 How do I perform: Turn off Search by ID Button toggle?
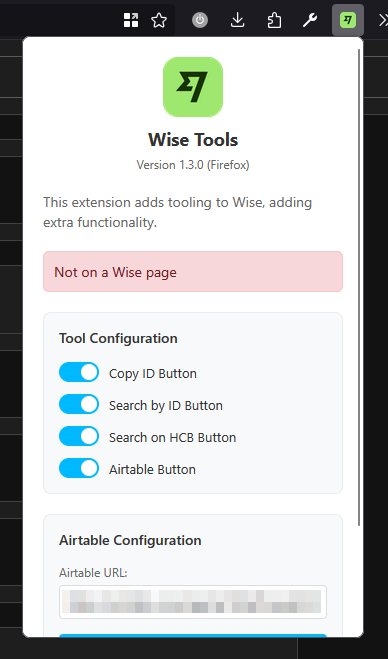[x=79, y=404]
